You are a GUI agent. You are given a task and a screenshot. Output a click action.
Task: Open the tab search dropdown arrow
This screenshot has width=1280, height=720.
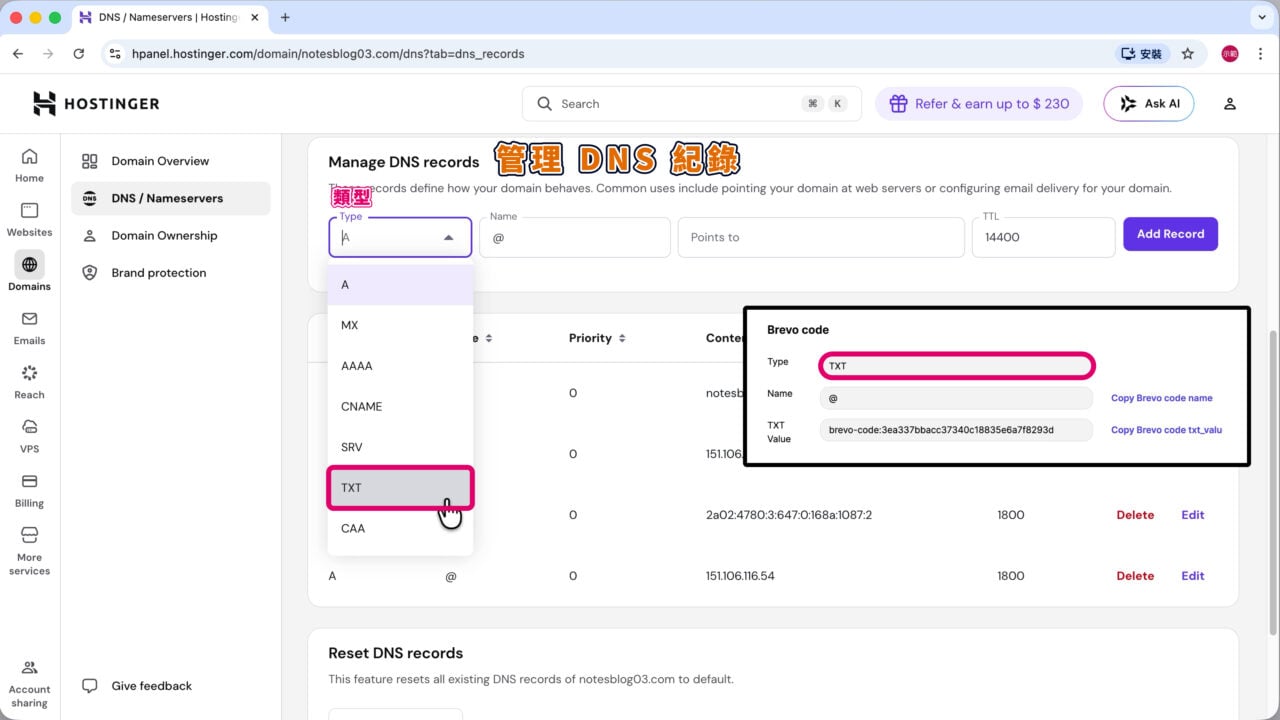(1260, 17)
